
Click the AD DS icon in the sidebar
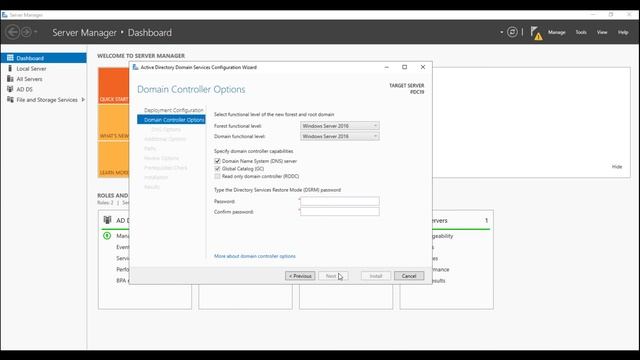[10, 89]
